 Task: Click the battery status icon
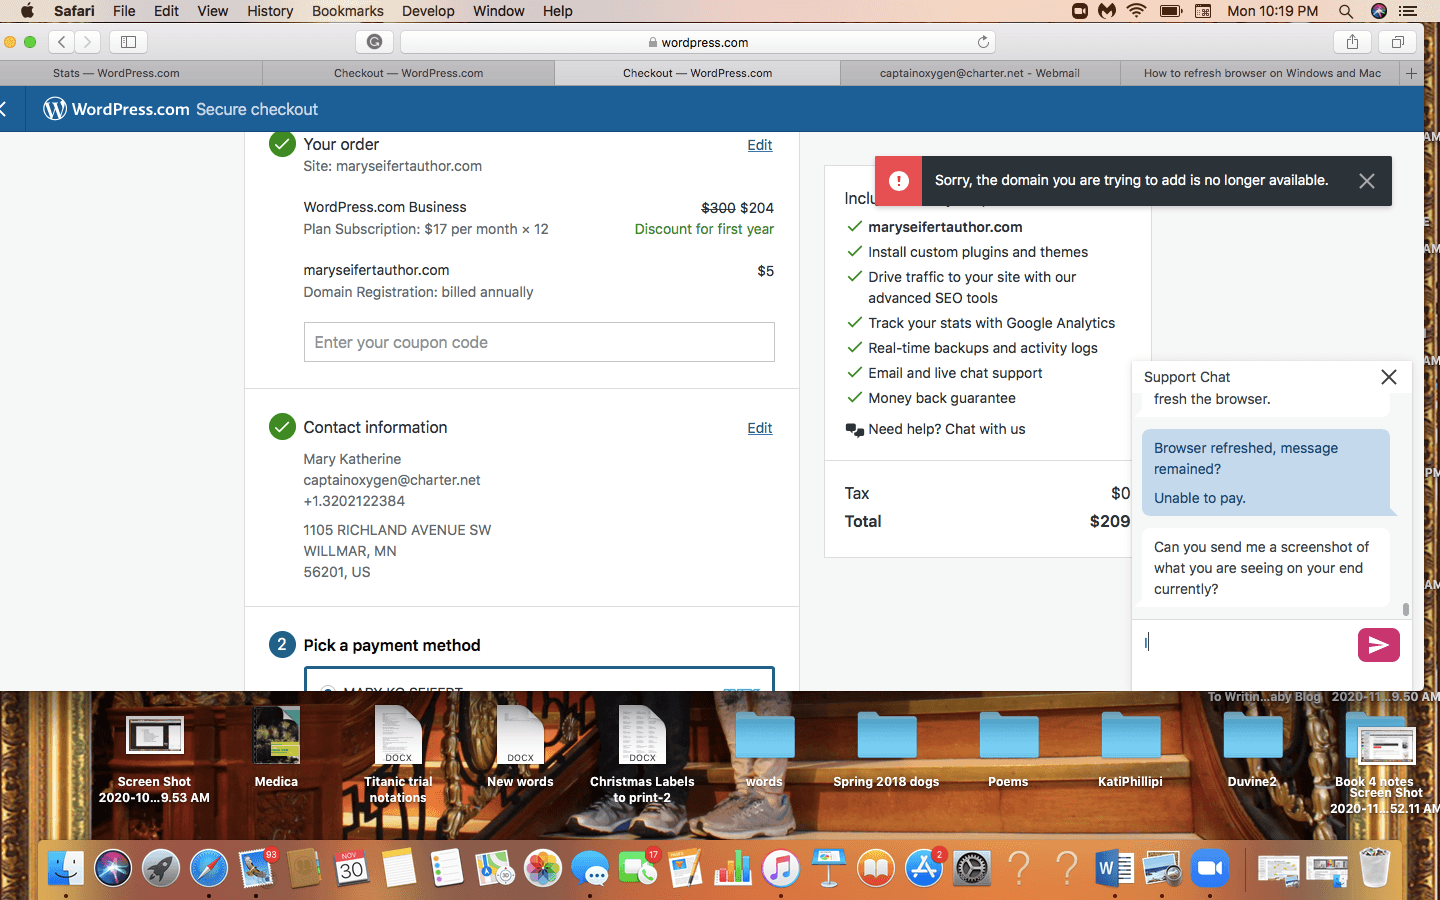tap(1170, 11)
